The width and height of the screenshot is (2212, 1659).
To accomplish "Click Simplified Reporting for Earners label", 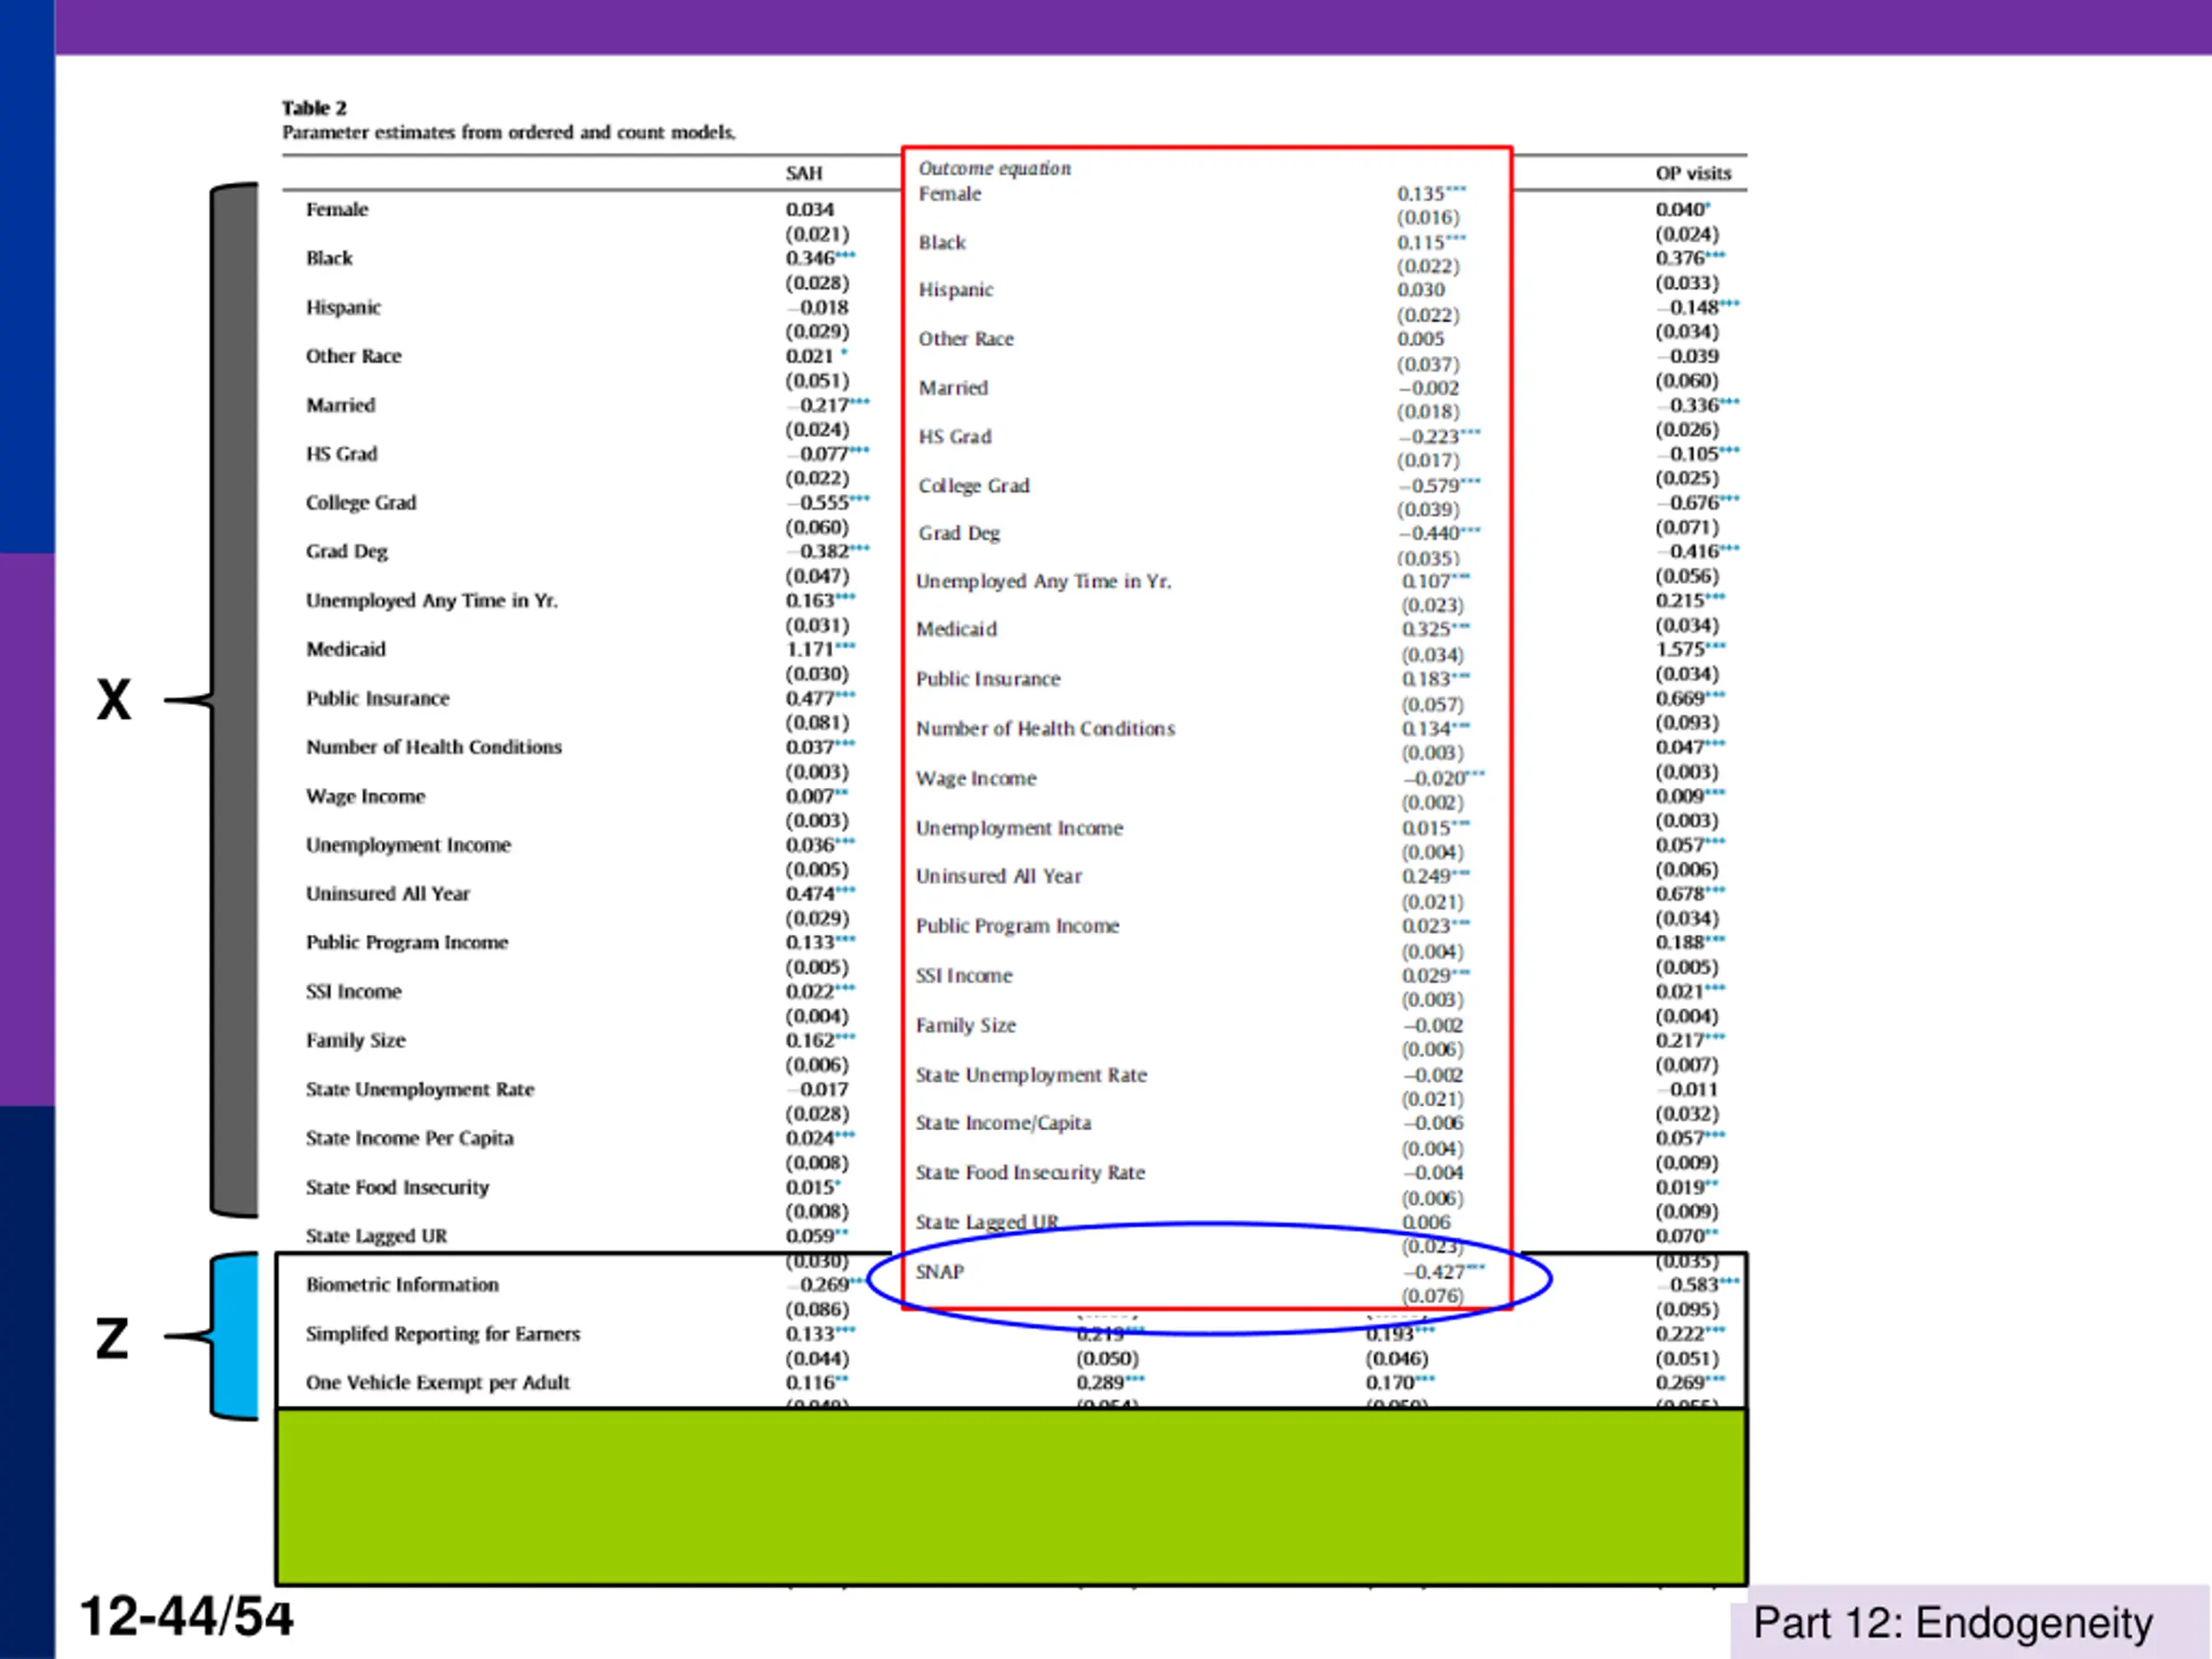I will [442, 1333].
